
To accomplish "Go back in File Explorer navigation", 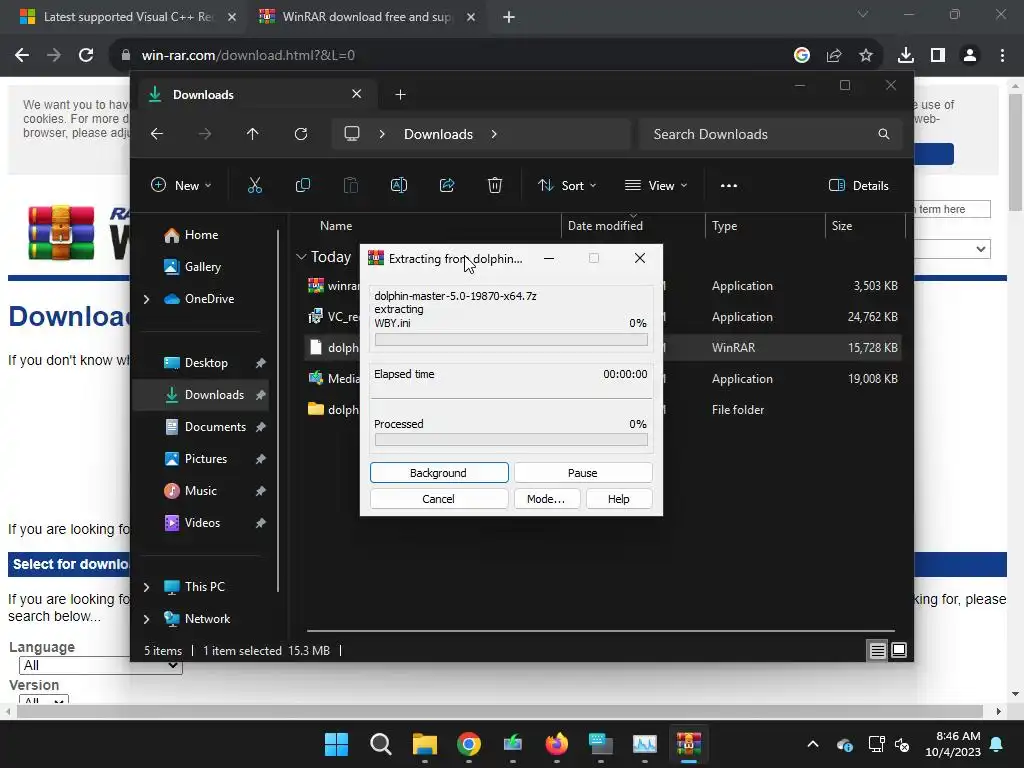I will (x=157, y=134).
